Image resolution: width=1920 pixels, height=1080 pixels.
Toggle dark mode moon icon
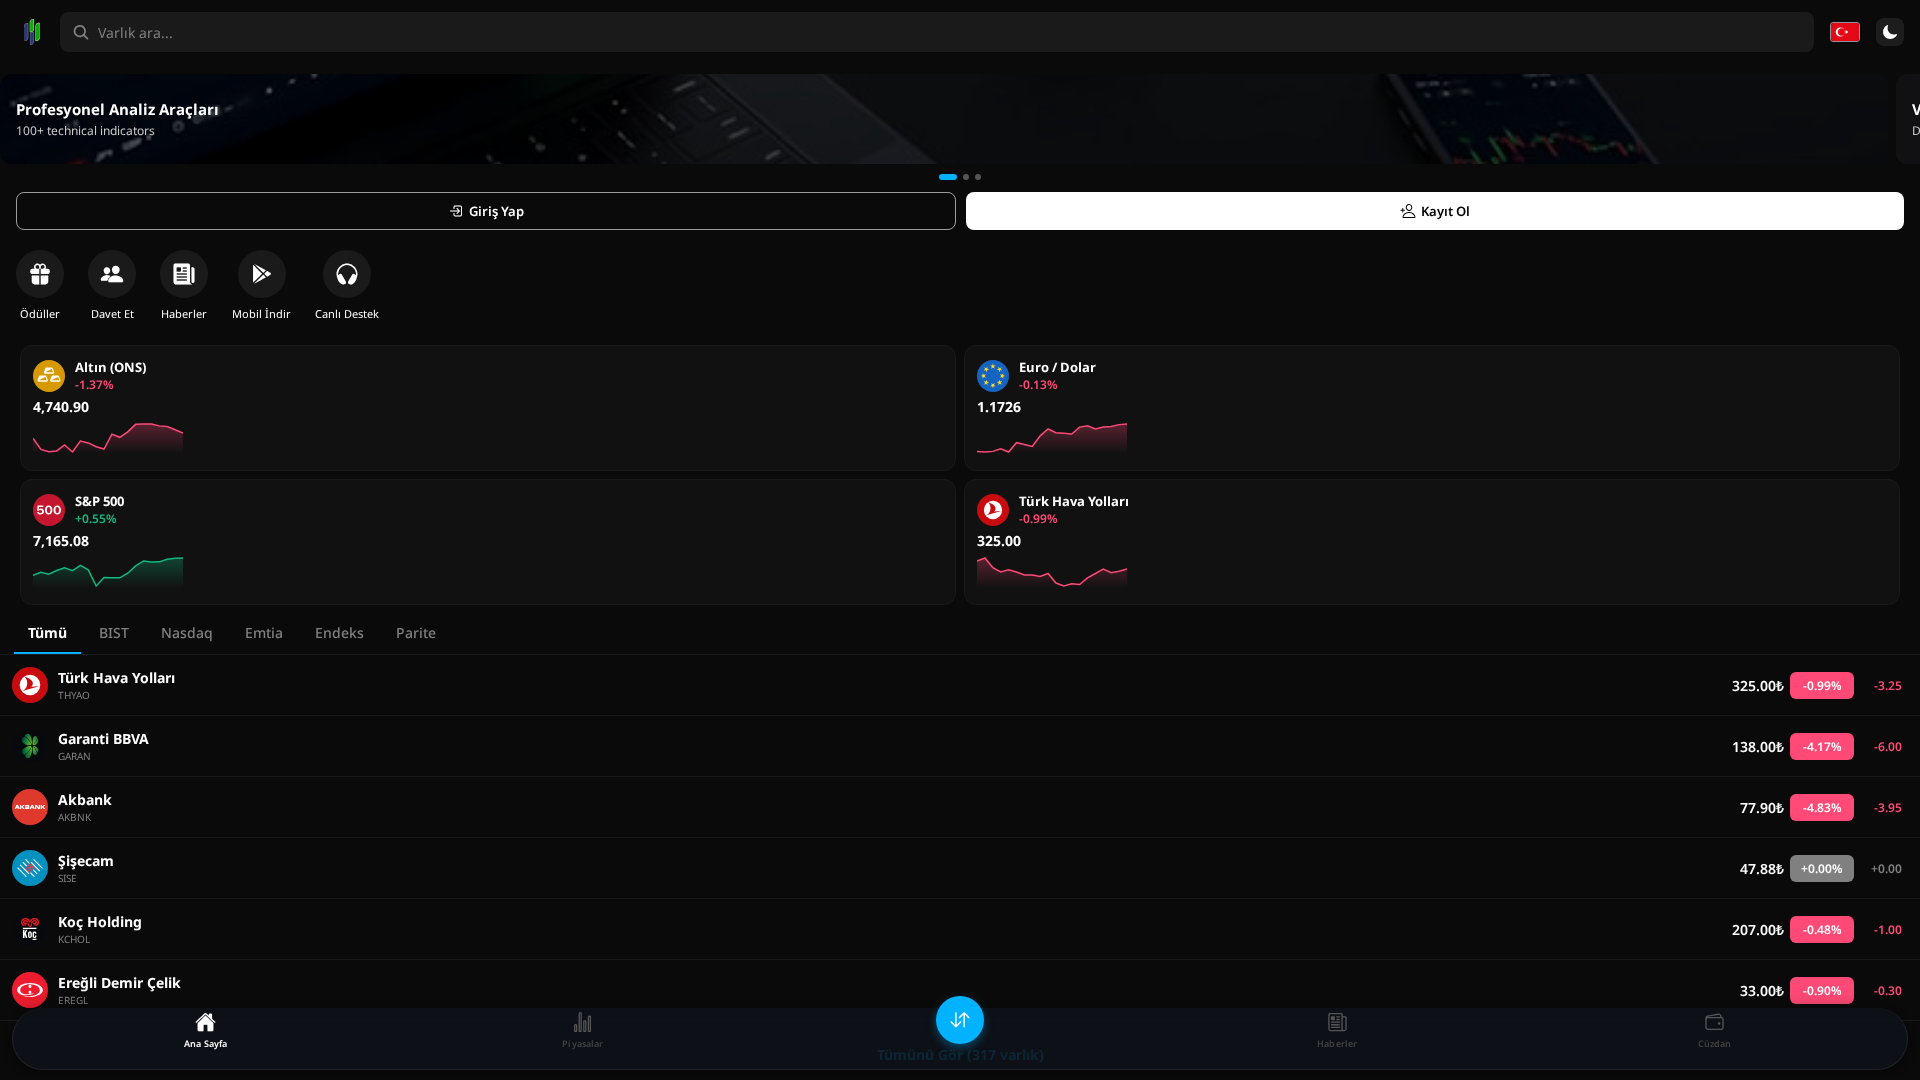pos(1889,32)
